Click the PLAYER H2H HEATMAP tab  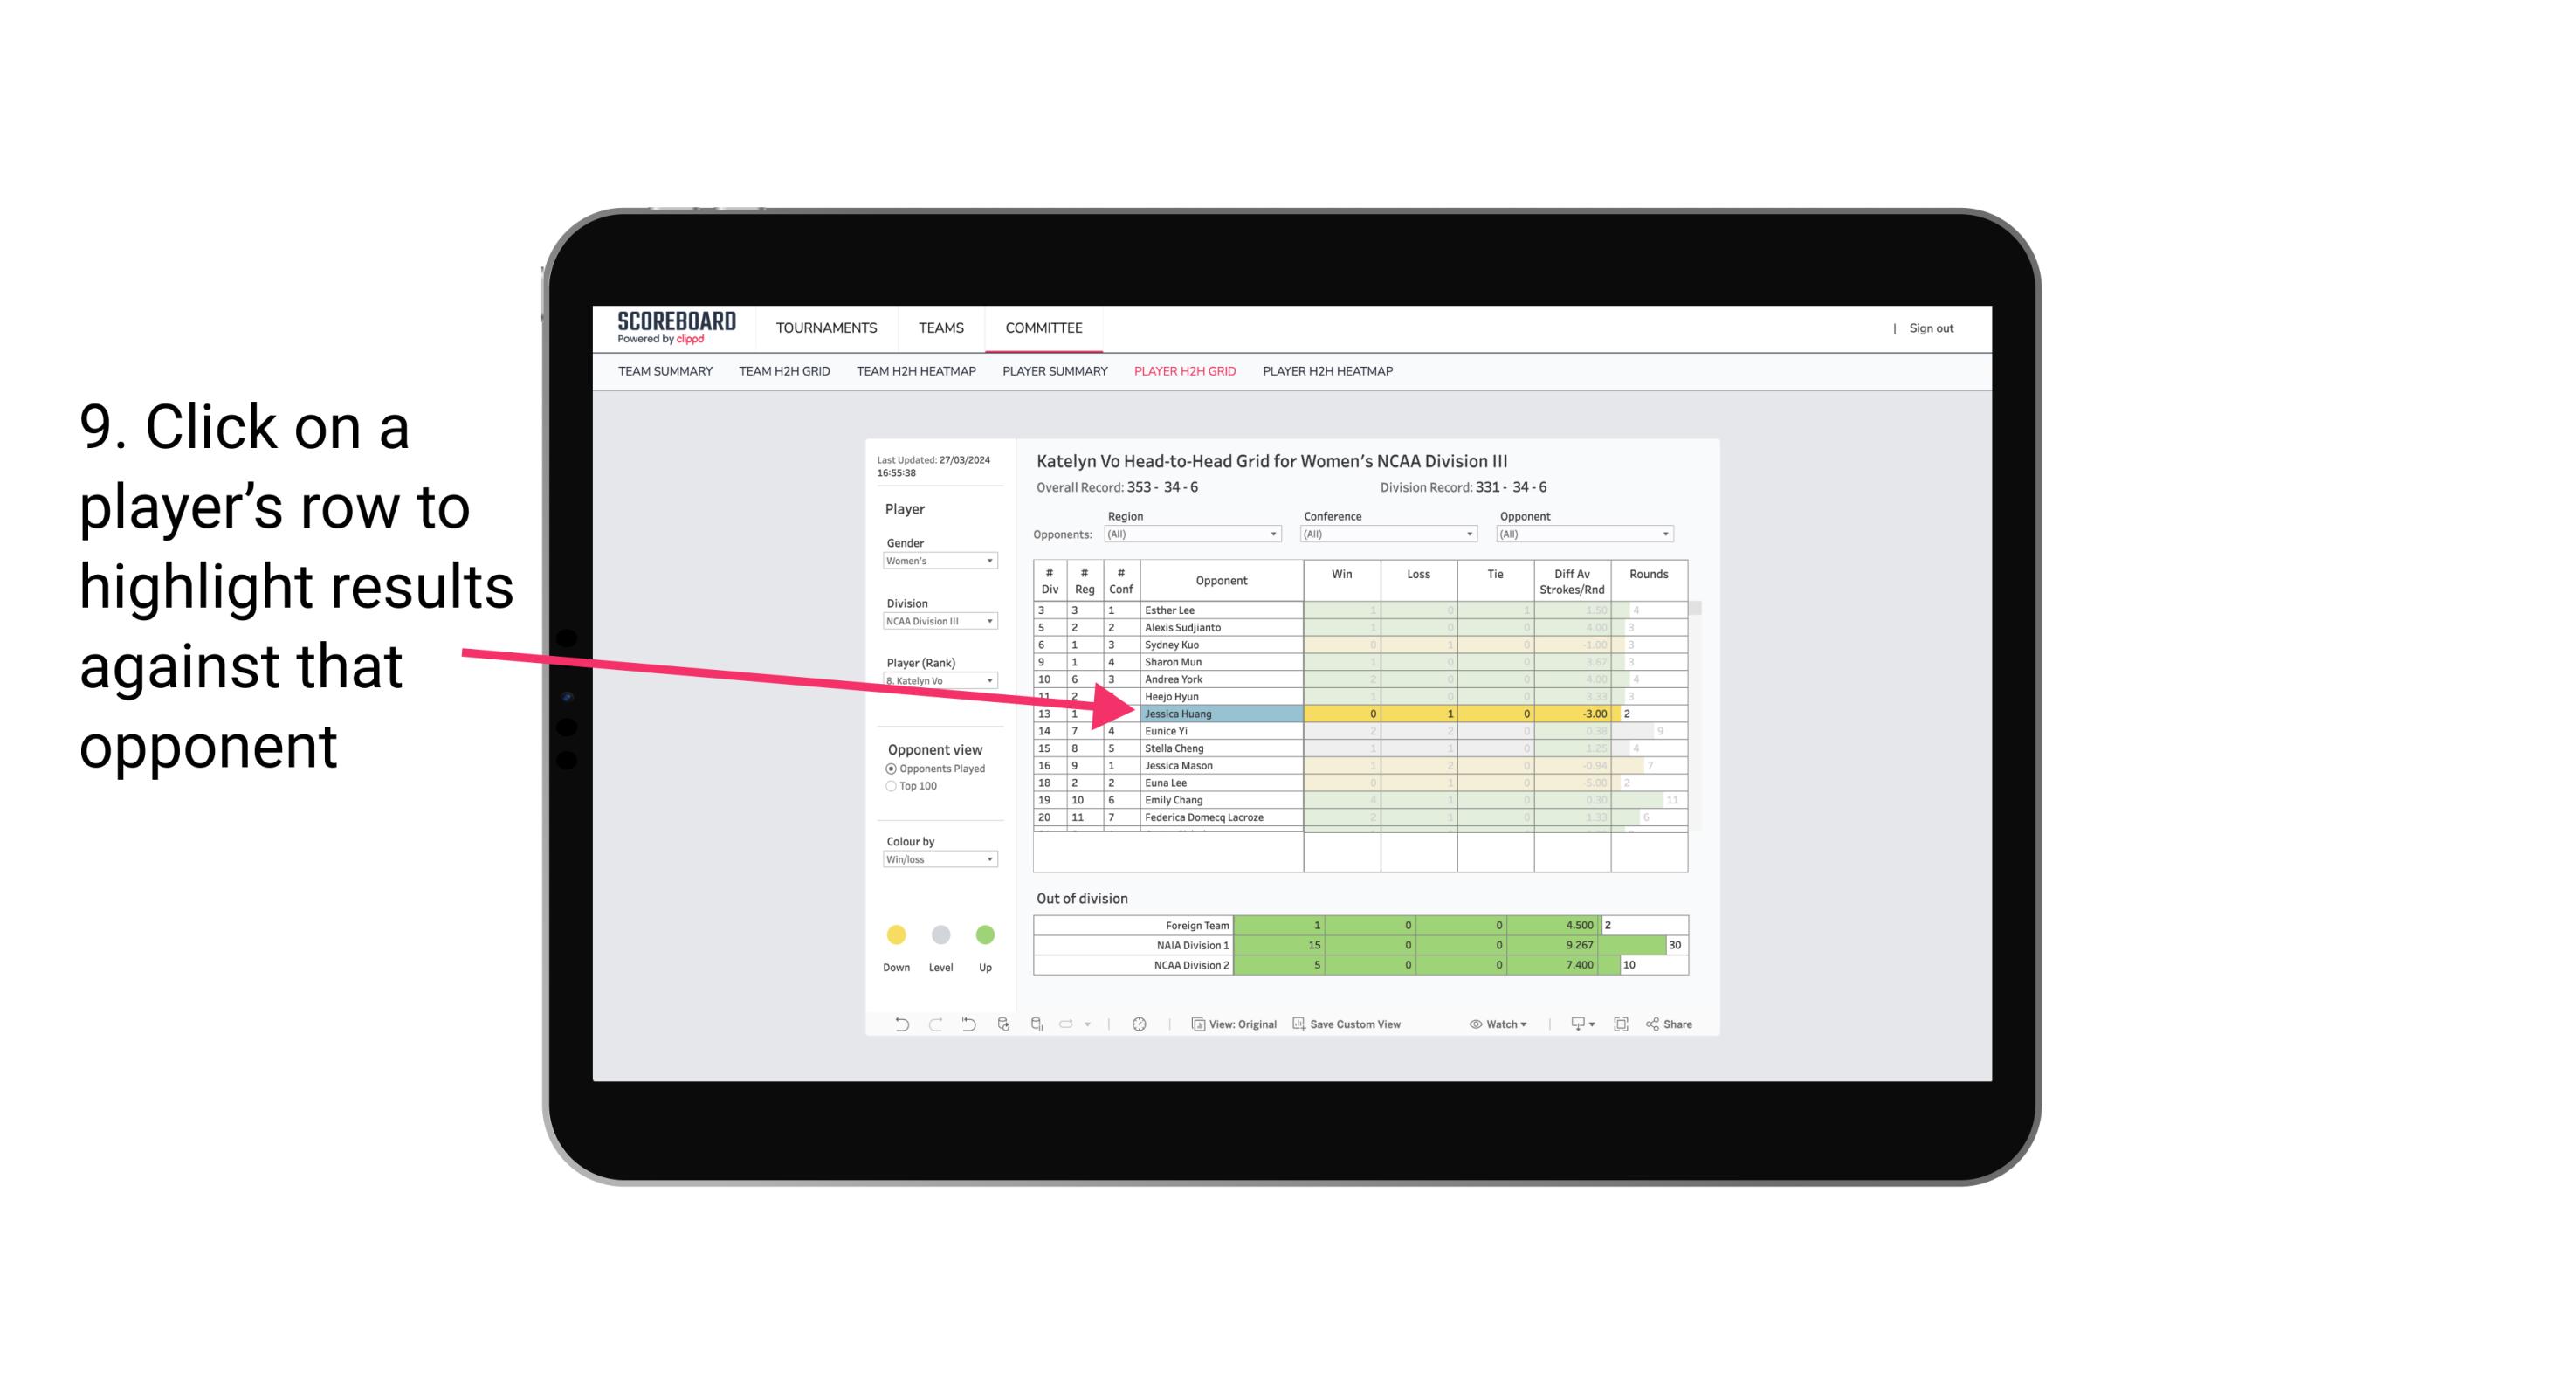click(x=1327, y=372)
